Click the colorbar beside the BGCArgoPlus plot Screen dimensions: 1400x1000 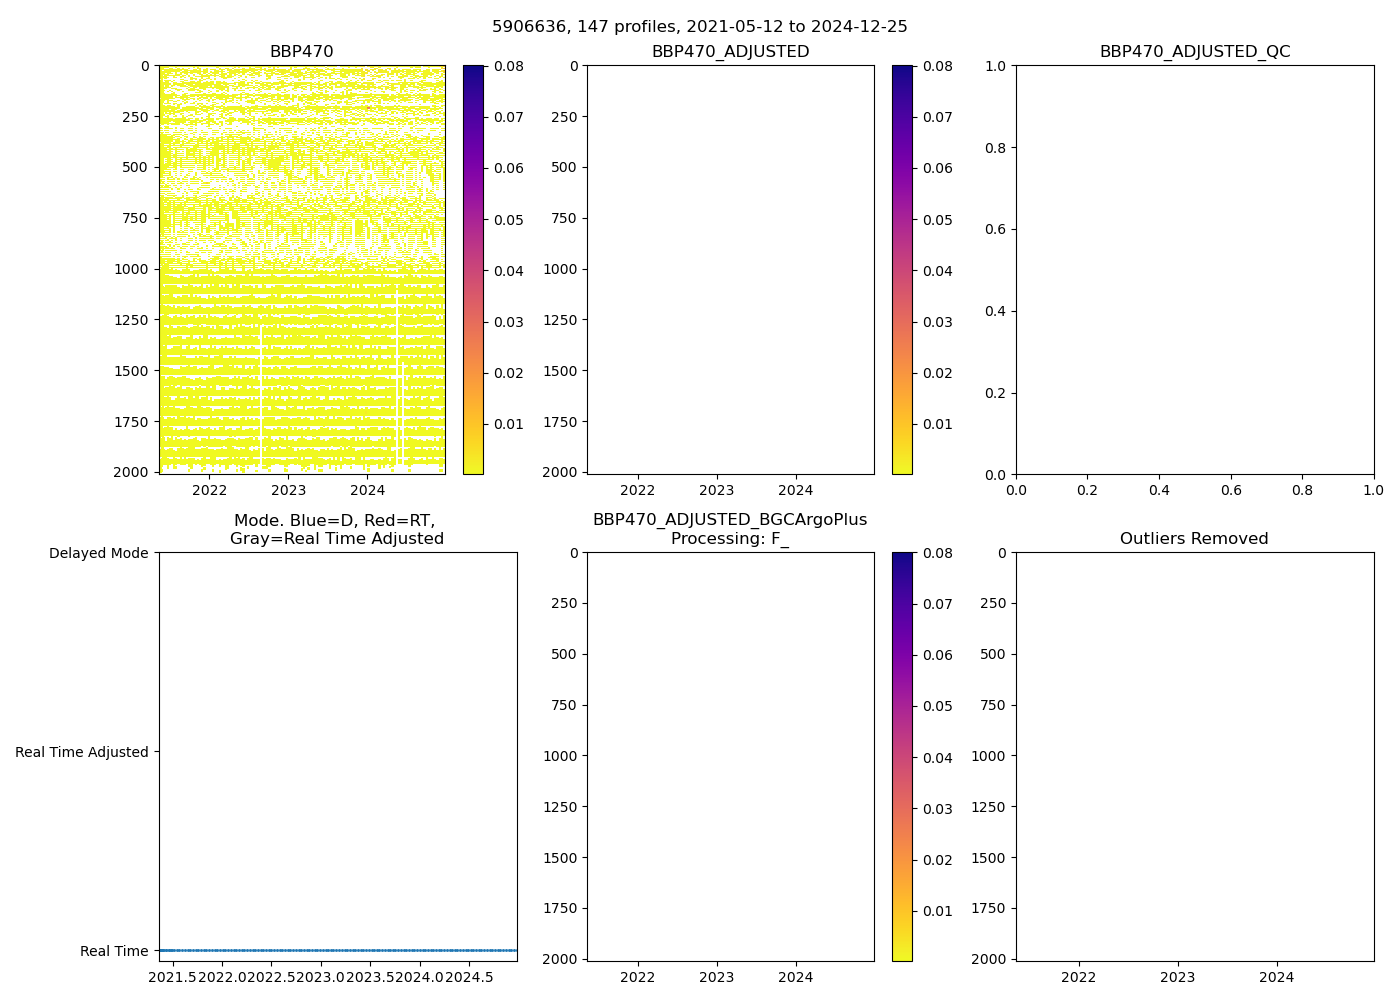(902, 756)
